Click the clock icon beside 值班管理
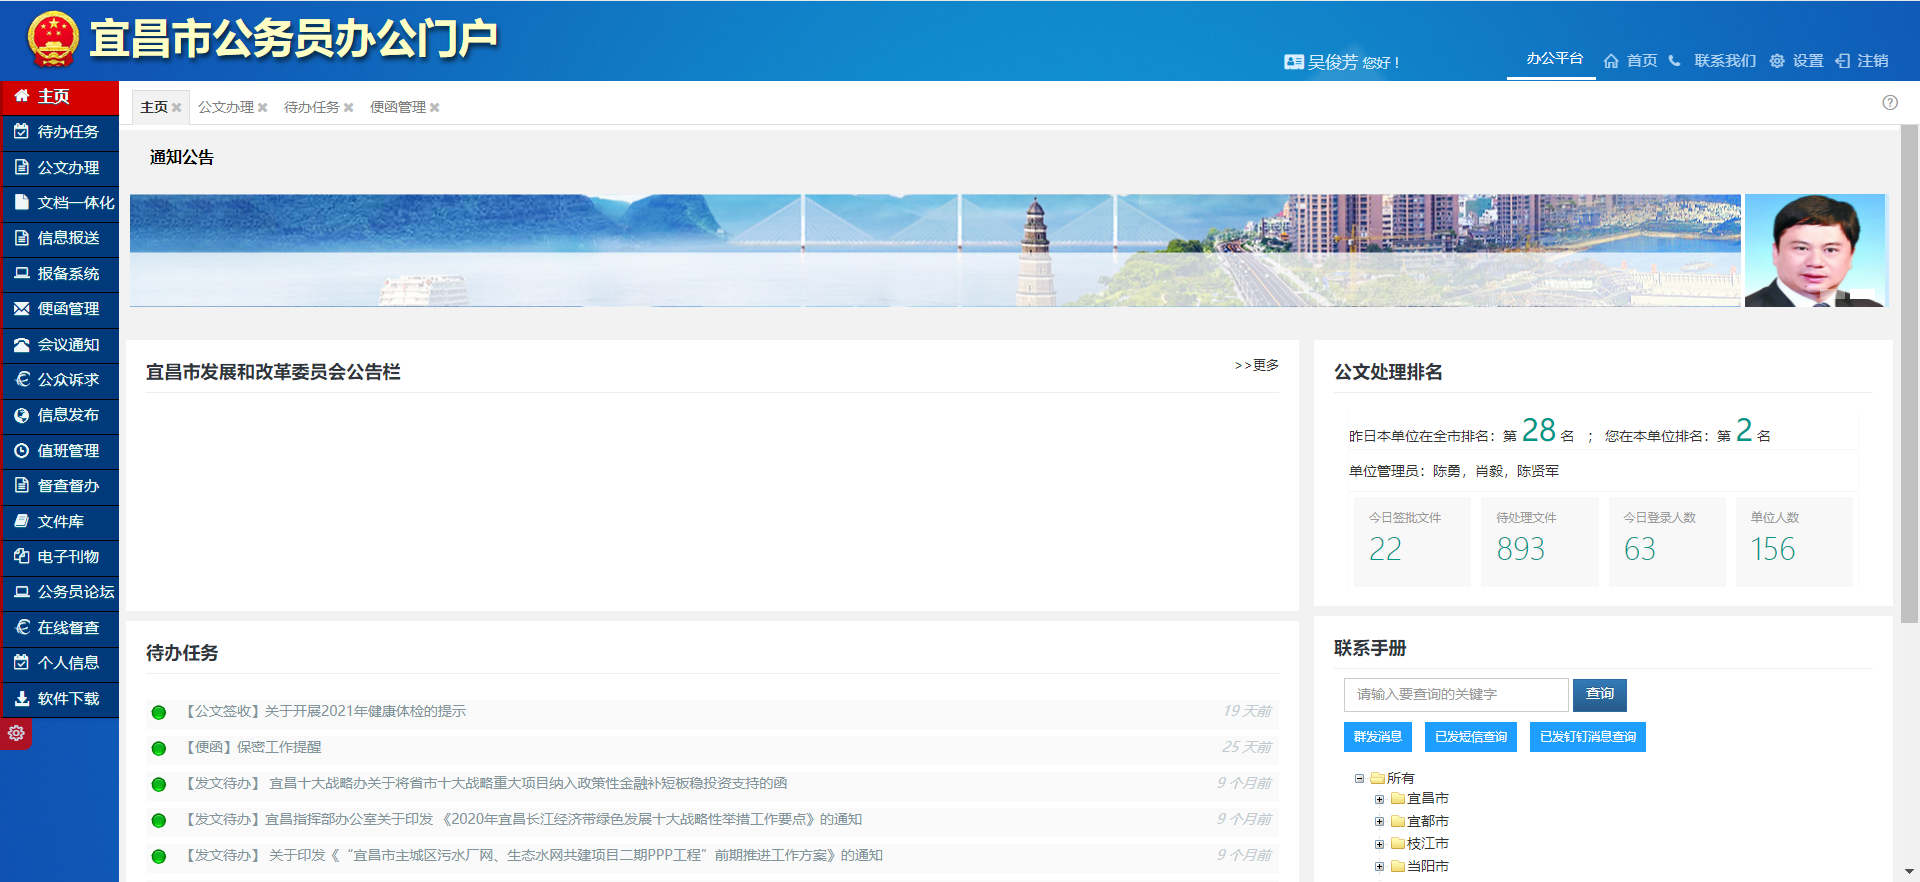 point(21,451)
